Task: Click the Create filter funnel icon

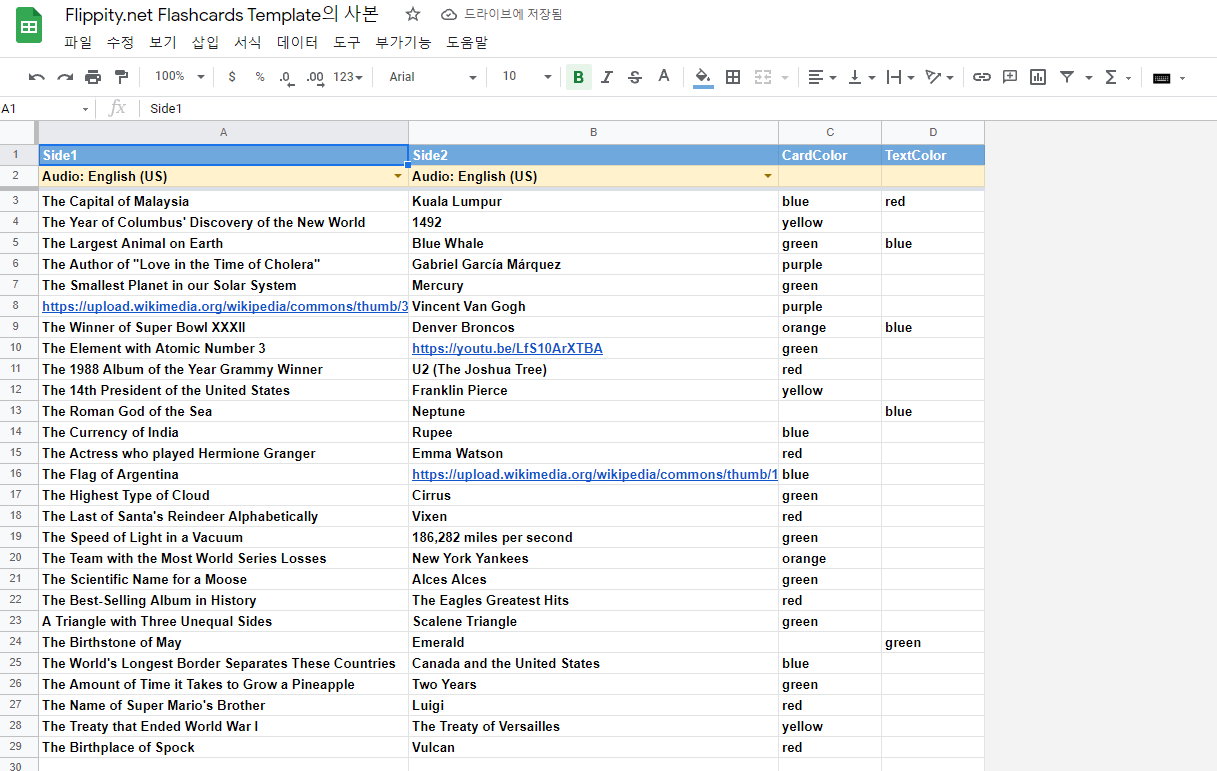Action: [x=1067, y=77]
